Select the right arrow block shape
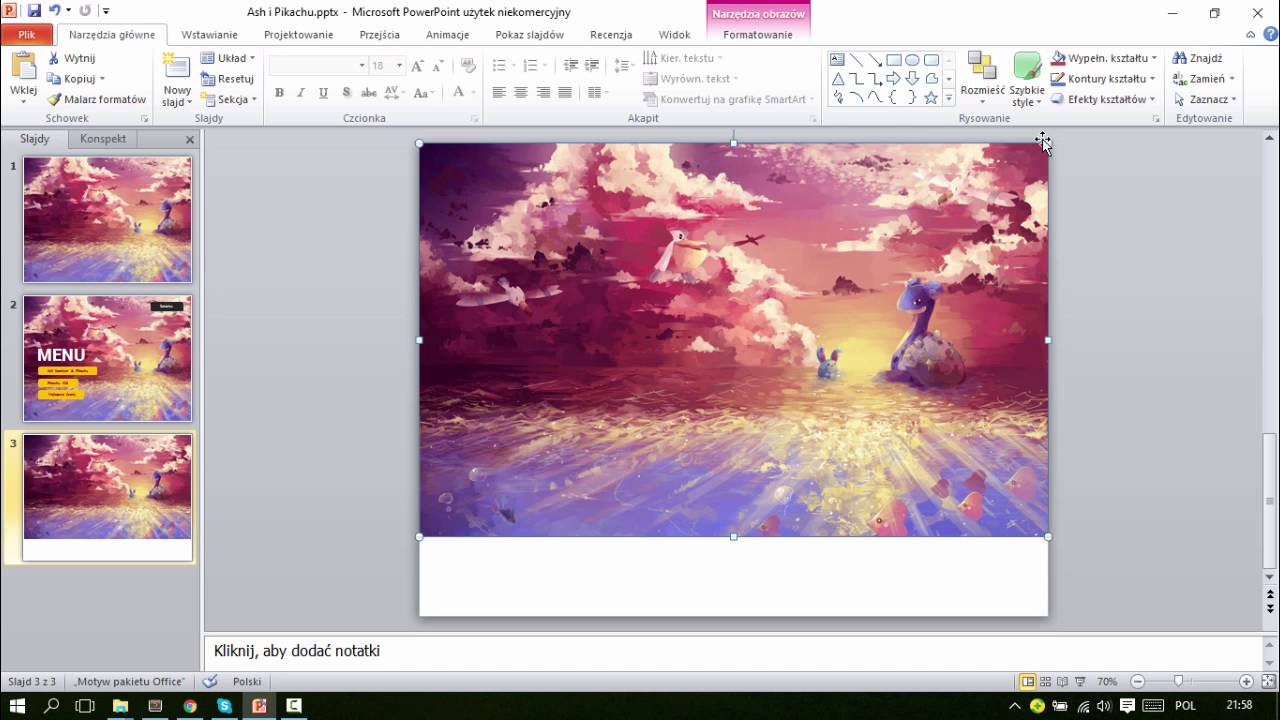The height and width of the screenshot is (720, 1280). [x=894, y=79]
